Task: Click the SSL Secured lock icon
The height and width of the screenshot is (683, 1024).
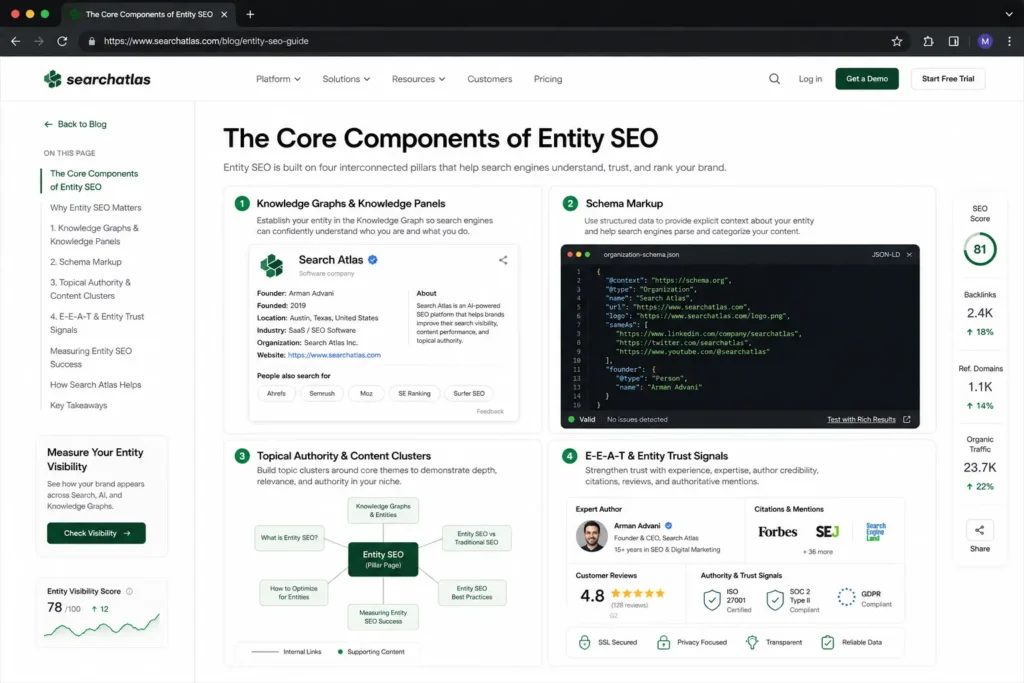Action: coord(584,642)
